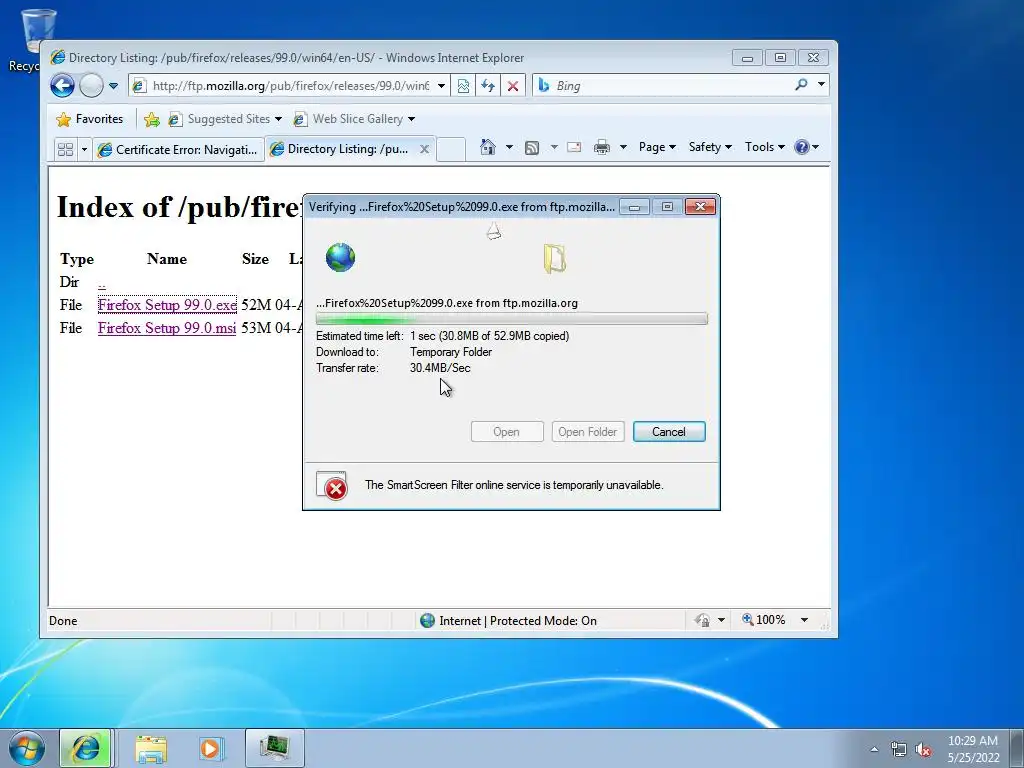Click the Refresh page icon
The width and height of the screenshot is (1024, 768).
(x=488, y=86)
